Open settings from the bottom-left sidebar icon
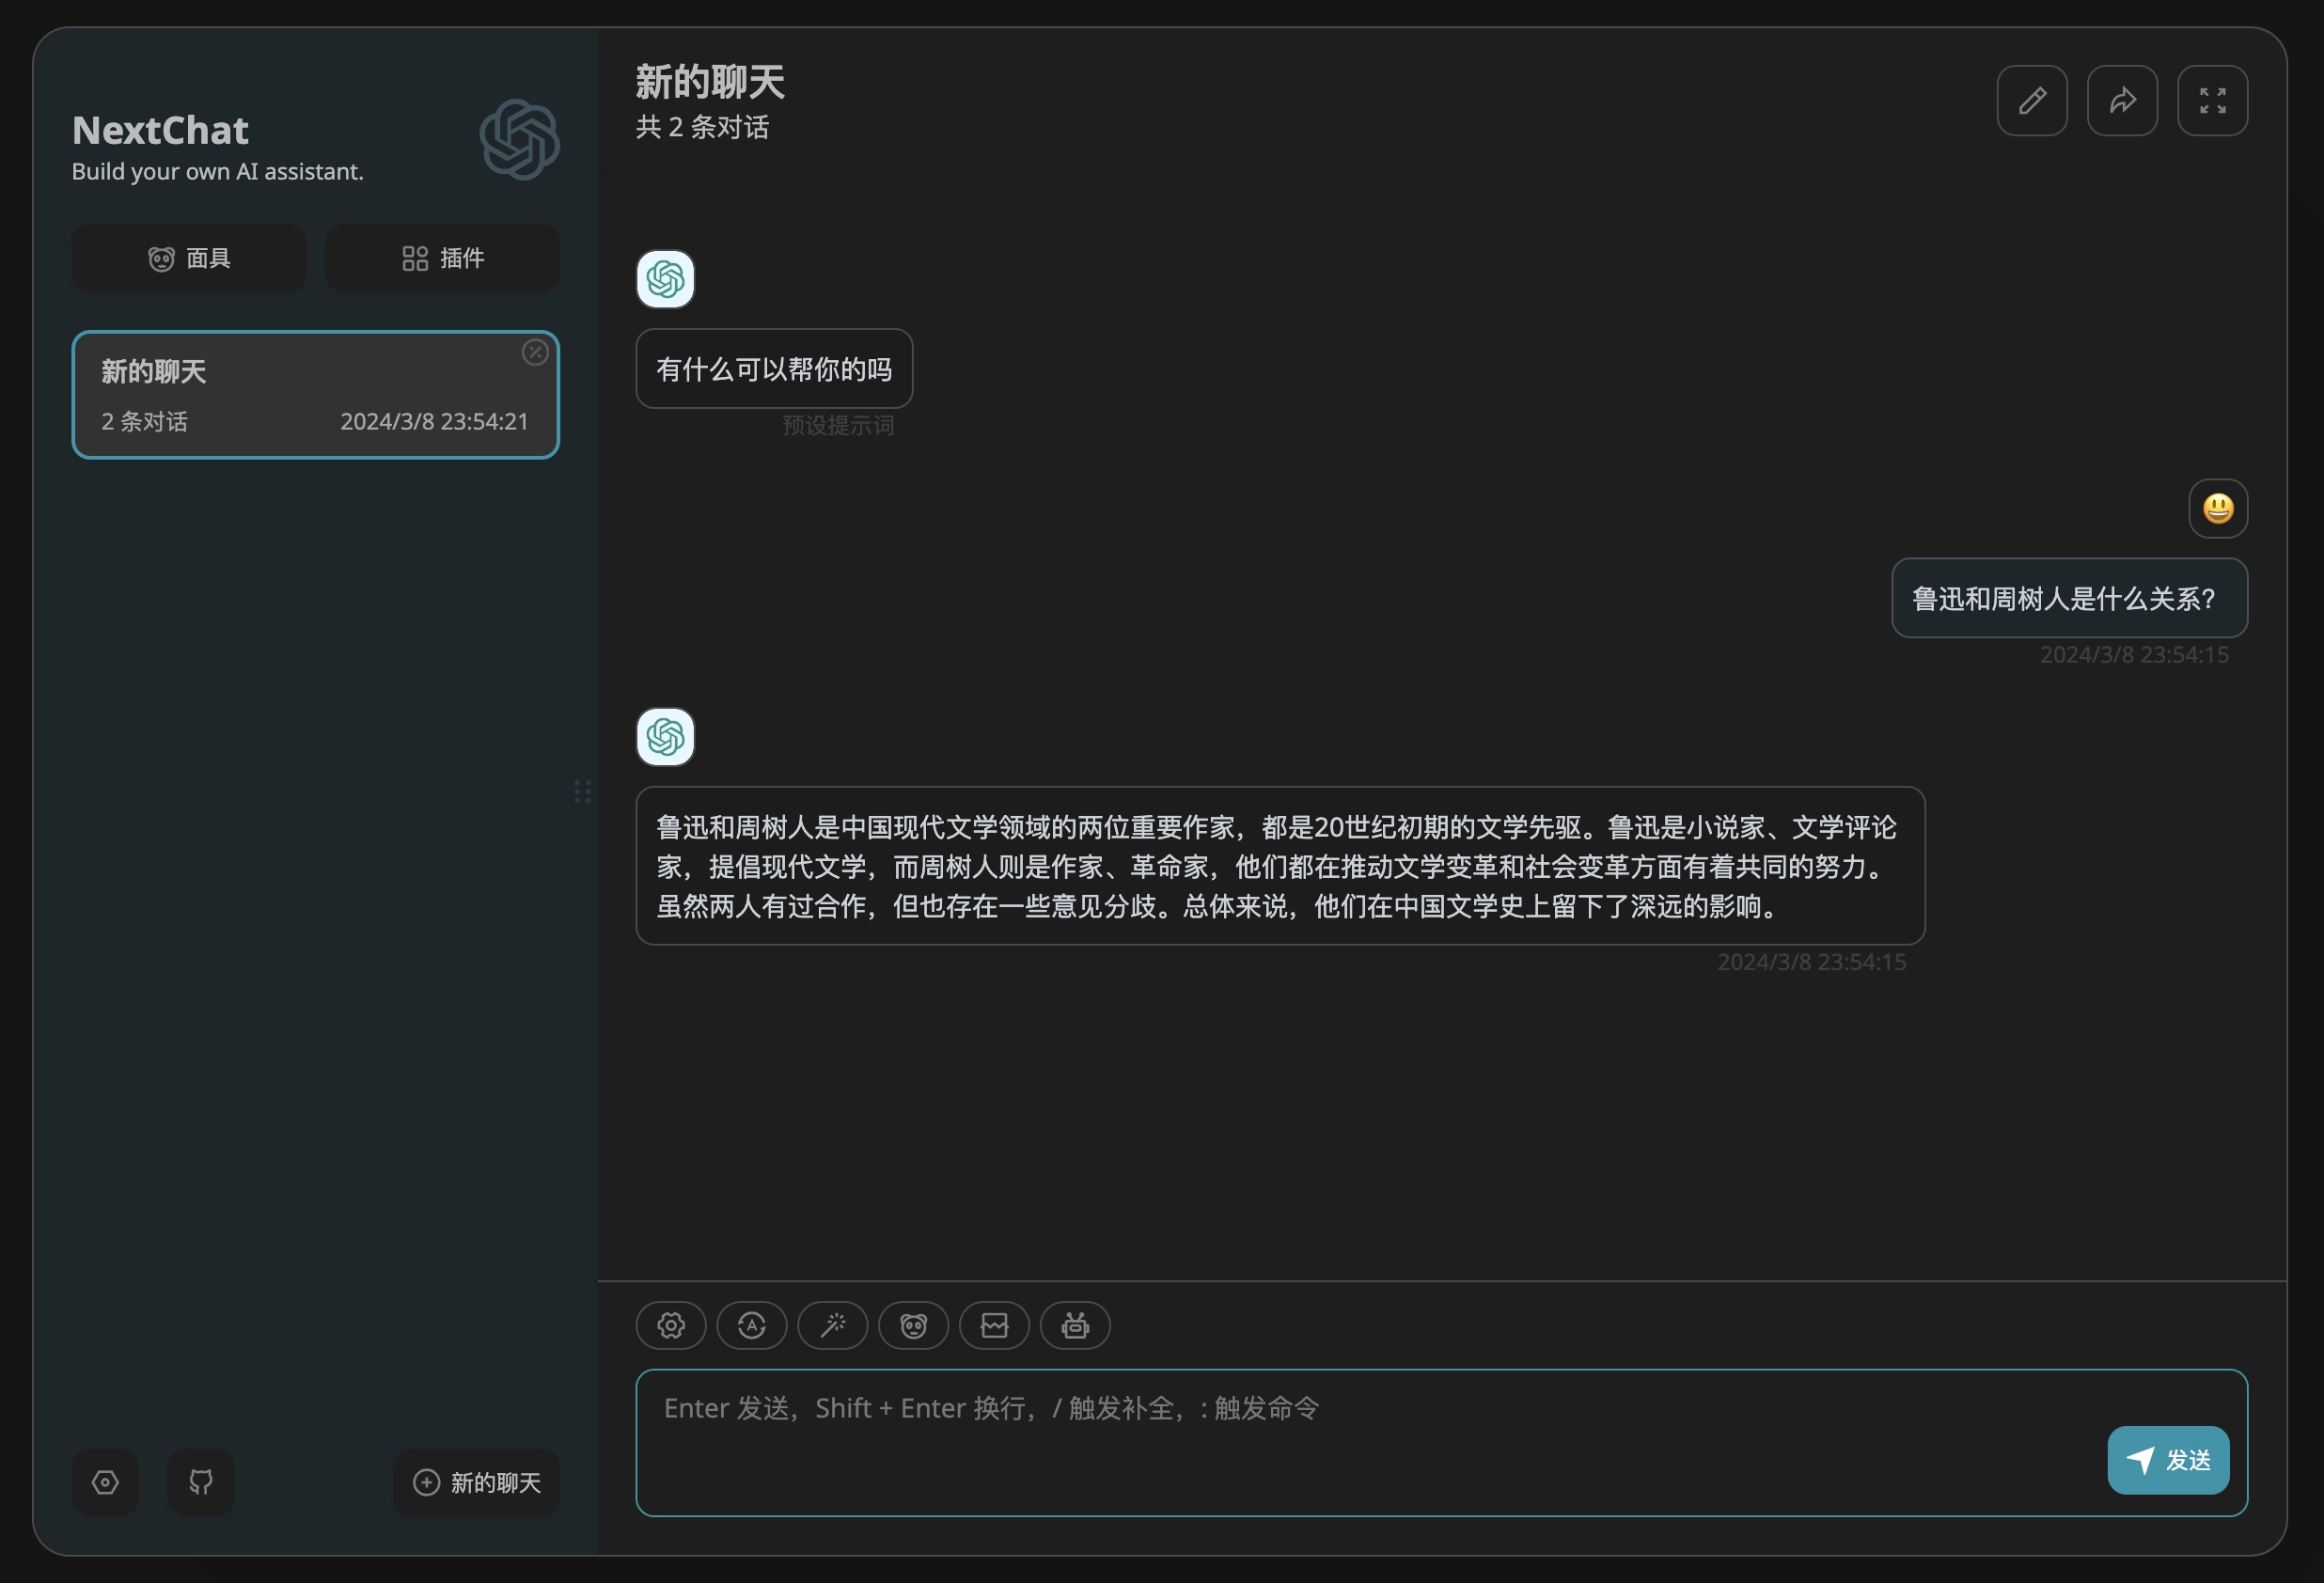2324x1583 pixels. pyautogui.click(x=105, y=1482)
